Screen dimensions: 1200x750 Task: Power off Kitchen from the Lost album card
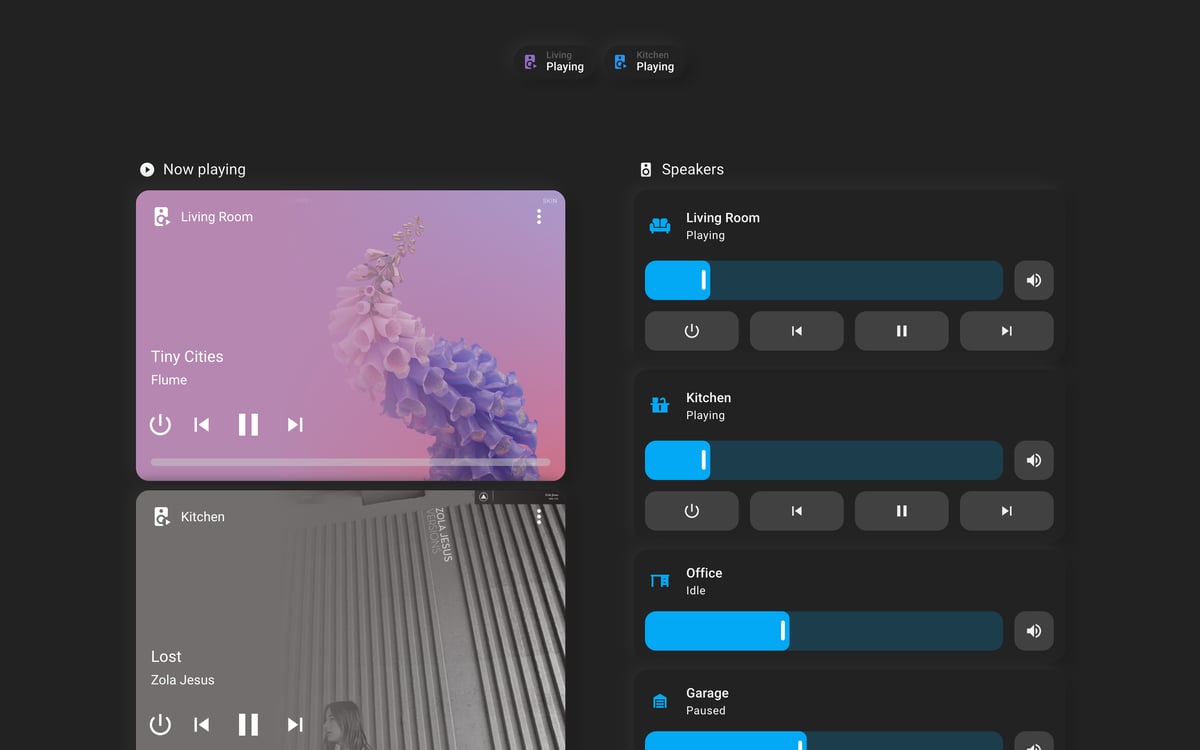point(160,725)
